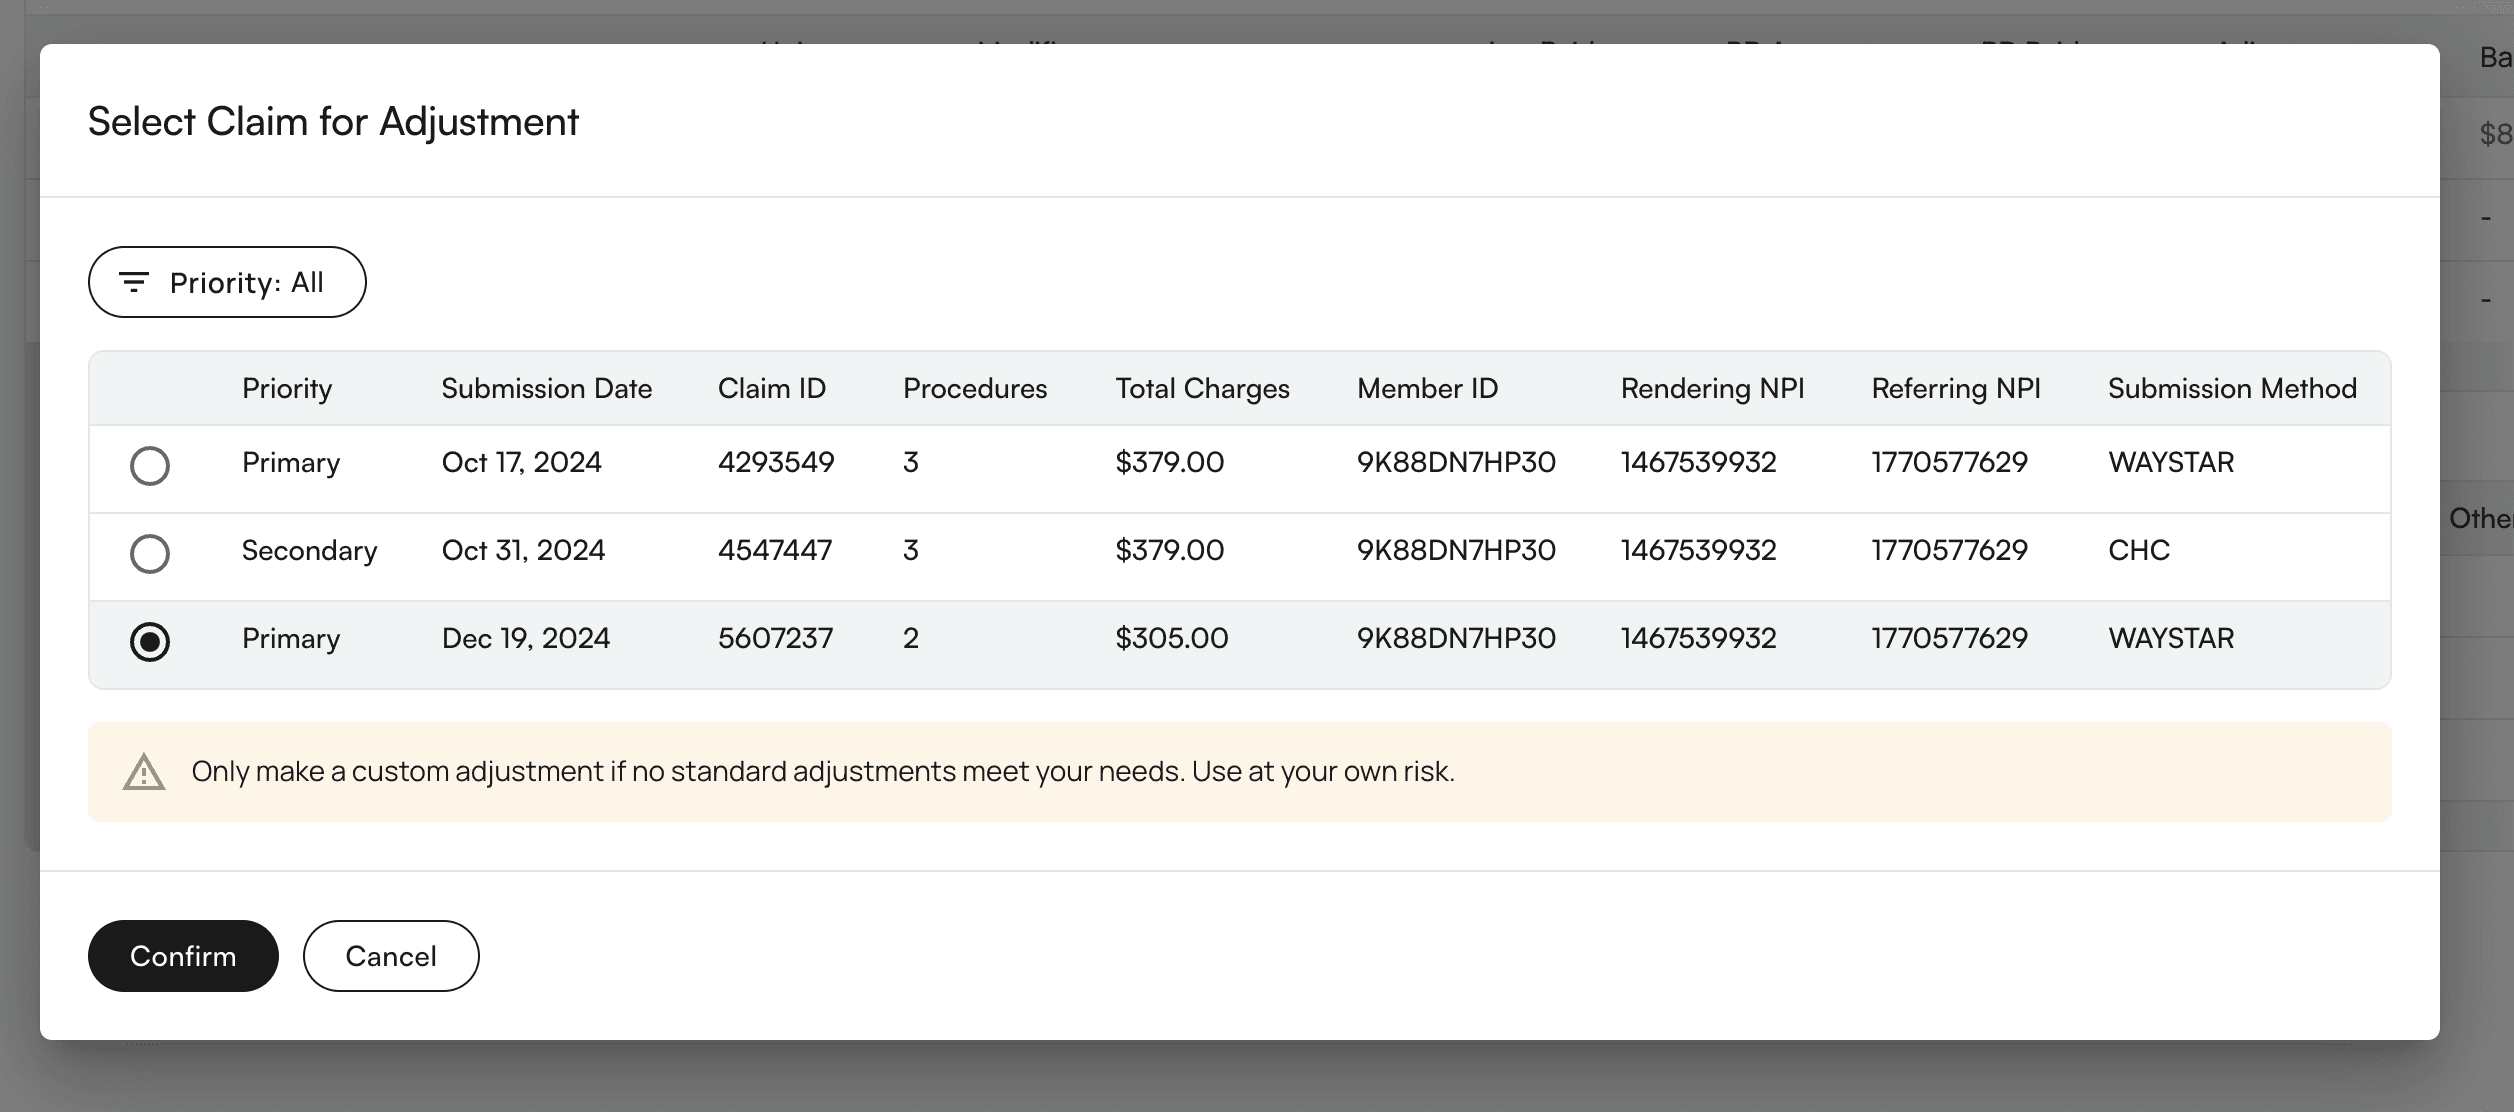Click the Submission Date column header
The width and height of the screenshot is (2514, 1112).
546,389
